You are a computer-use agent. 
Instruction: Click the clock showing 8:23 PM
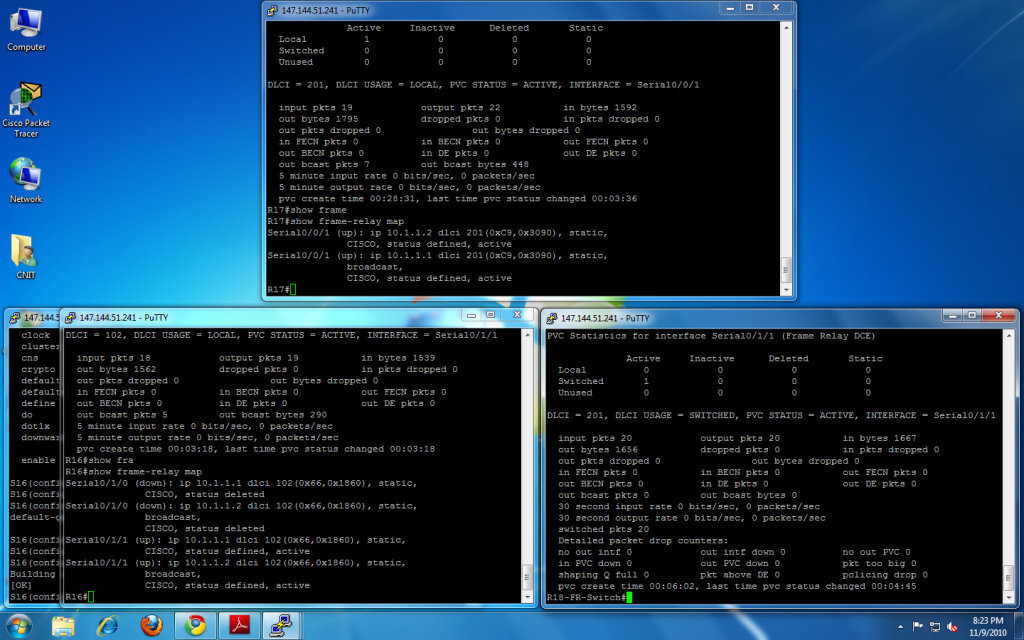(985, 626)
